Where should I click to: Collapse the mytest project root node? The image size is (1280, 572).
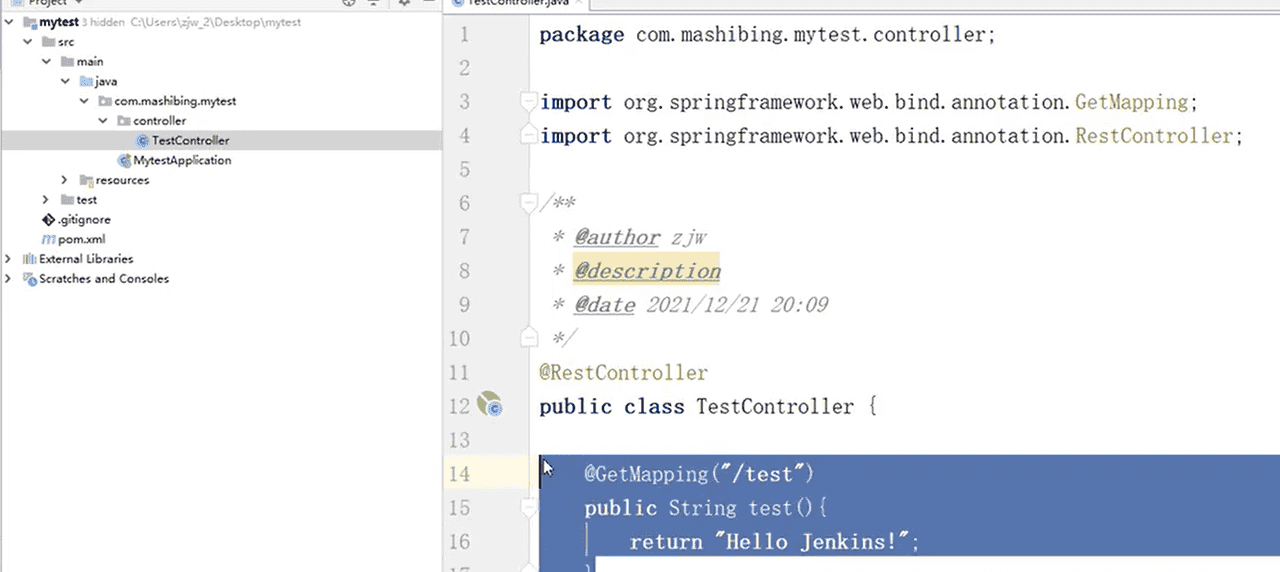pos(10,22)
